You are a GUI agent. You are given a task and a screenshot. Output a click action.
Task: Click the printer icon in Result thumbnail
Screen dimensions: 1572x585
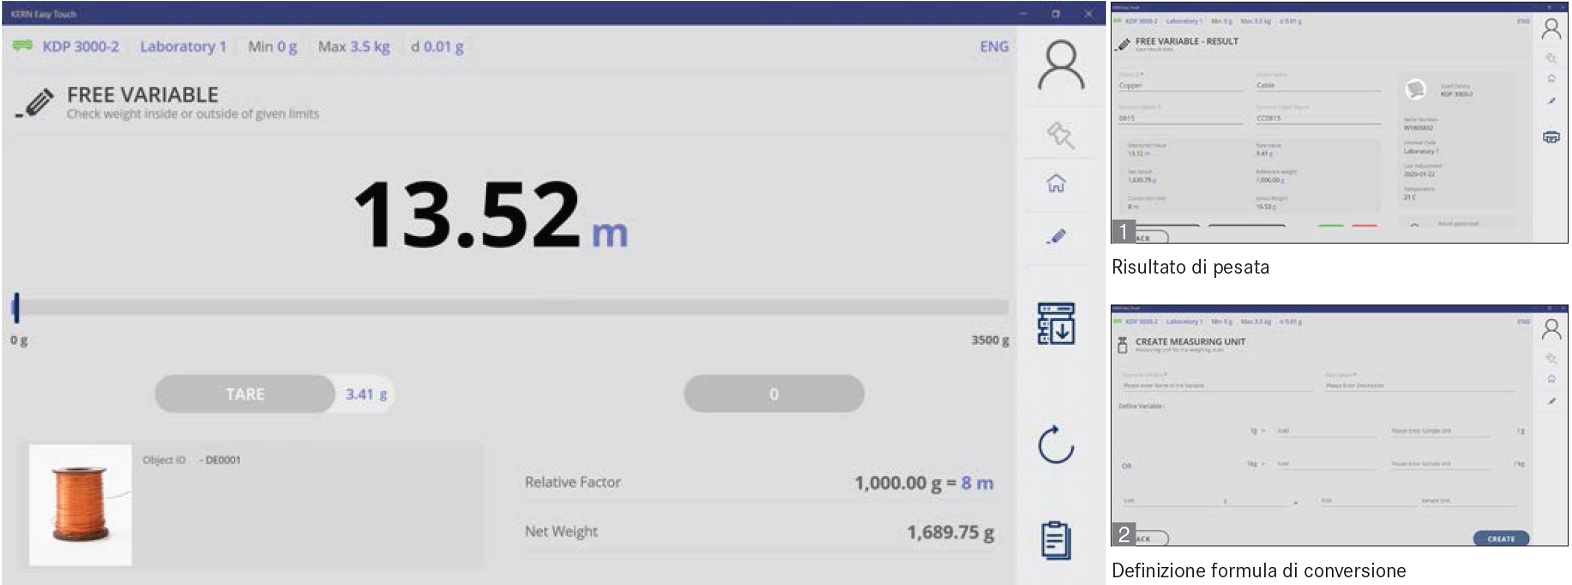point(1551,137)
